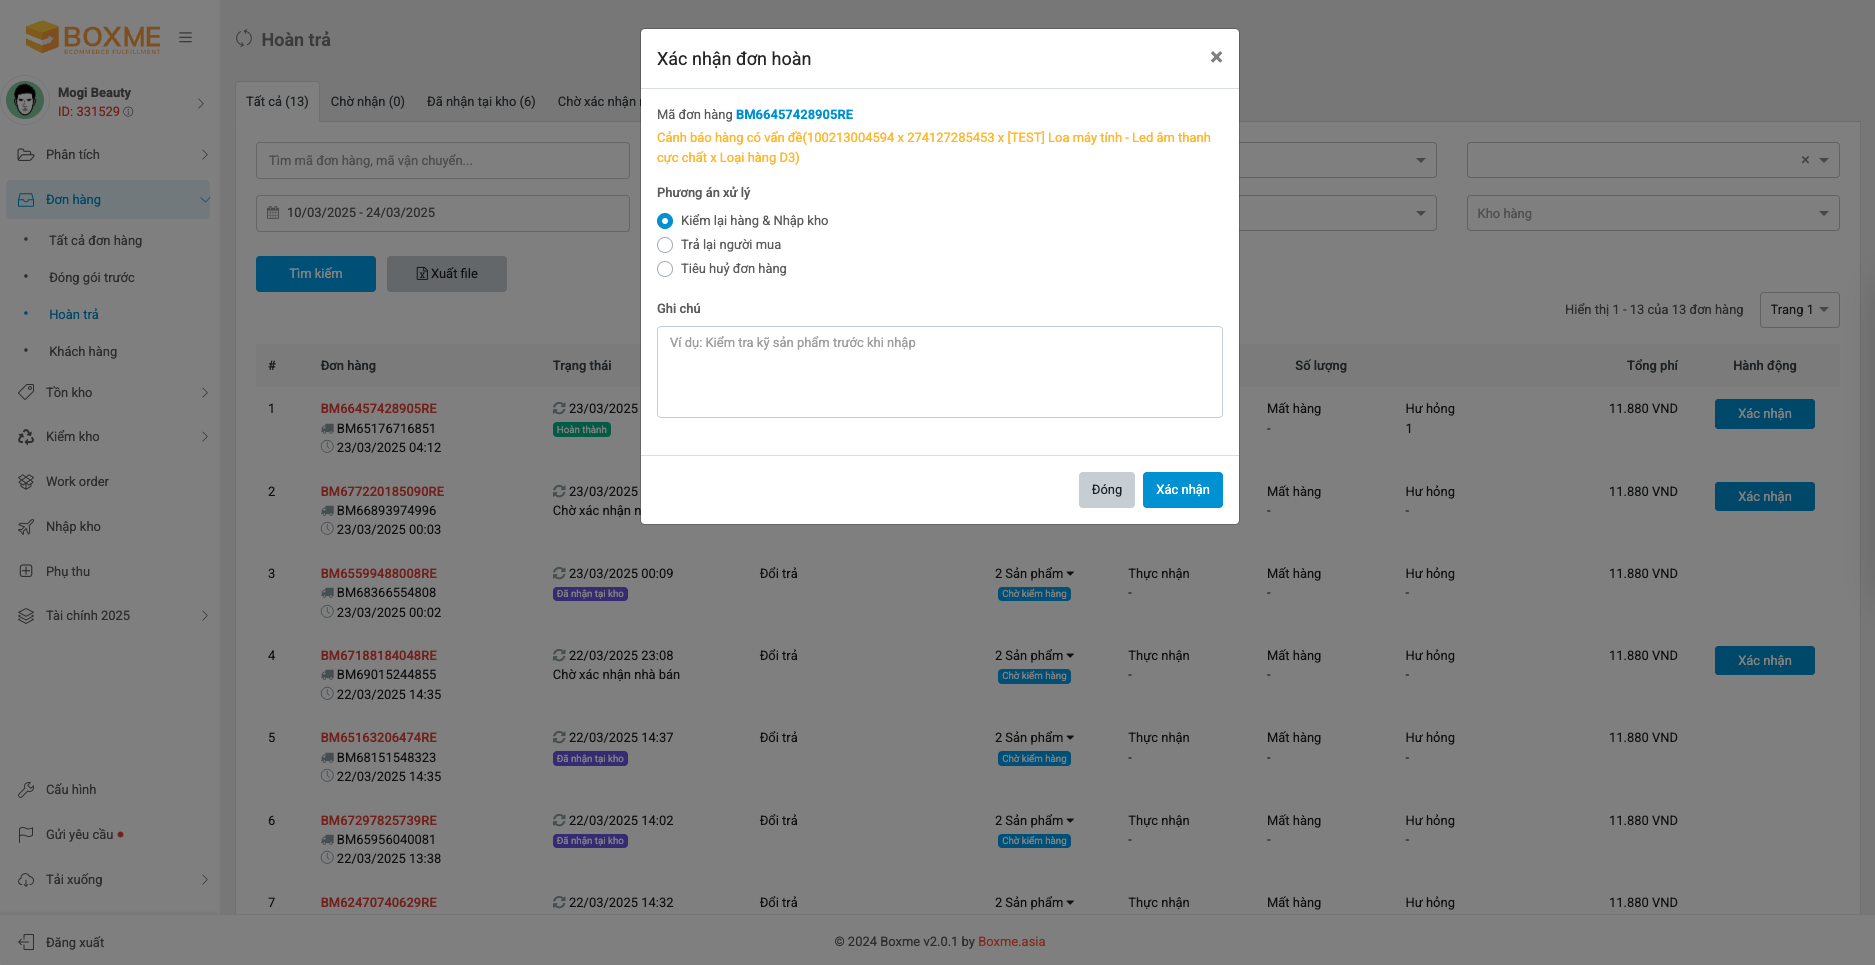The height and width of the screenshot is (965, 1875).
Task: Click the Đăng xuất logout icon
Action: (26, 943)
